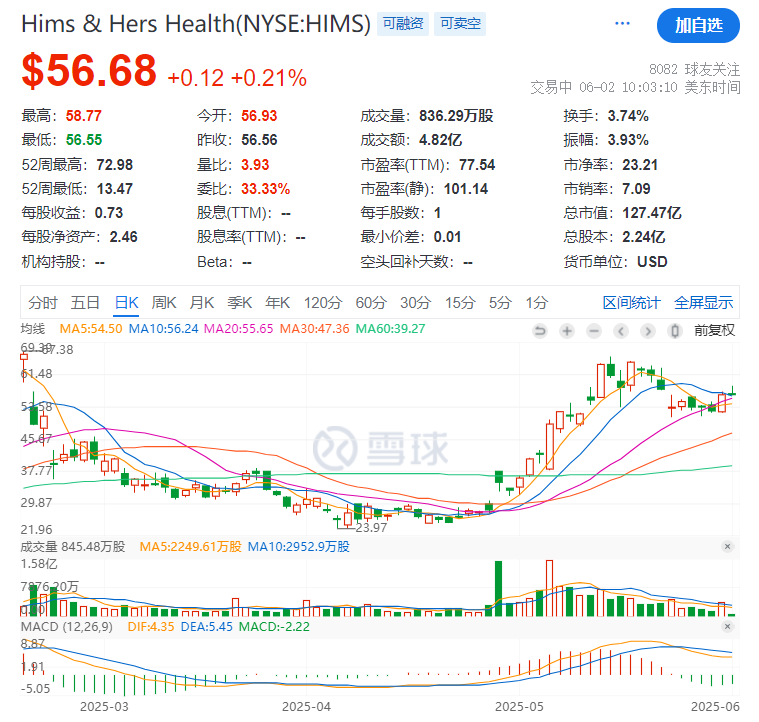The height and width of the screenshot is (722, 759).
Task: Click the MA60:39.27 moving average label
Action: point(391,329)
